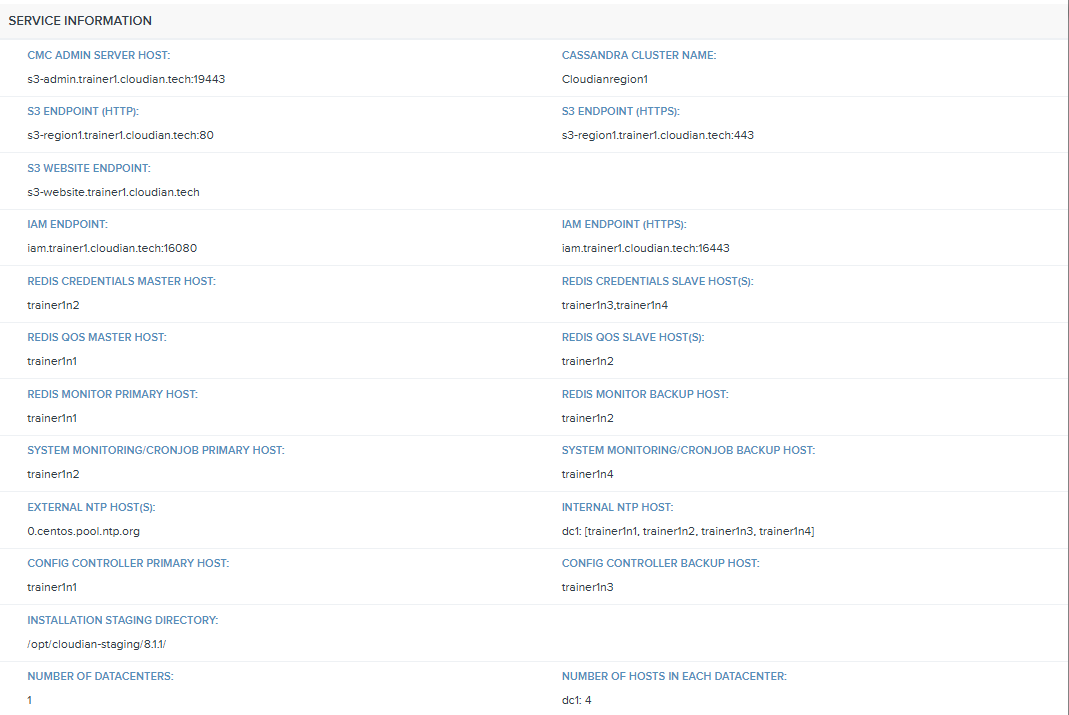The height and width of the screenshot is (715, 1069).
Task: Select the IAM ENDPOINT label without HTTPS
Action: (67, 224)
